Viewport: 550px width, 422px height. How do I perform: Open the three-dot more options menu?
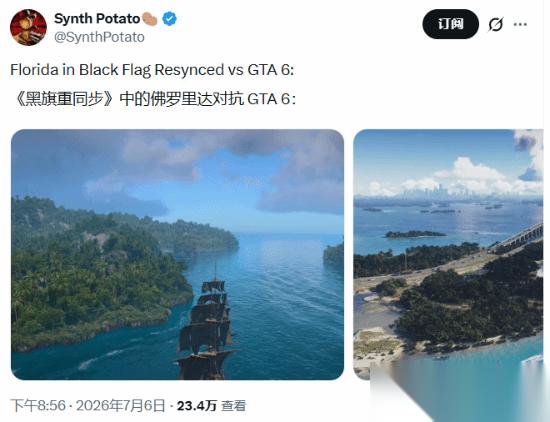[520, 24]
